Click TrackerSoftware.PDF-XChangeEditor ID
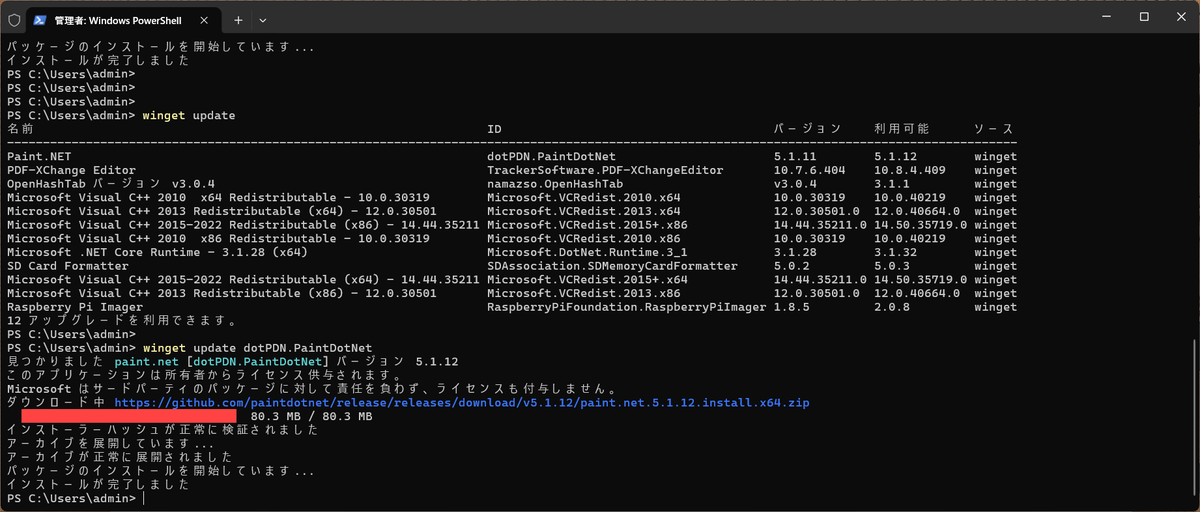 [605, 170]
